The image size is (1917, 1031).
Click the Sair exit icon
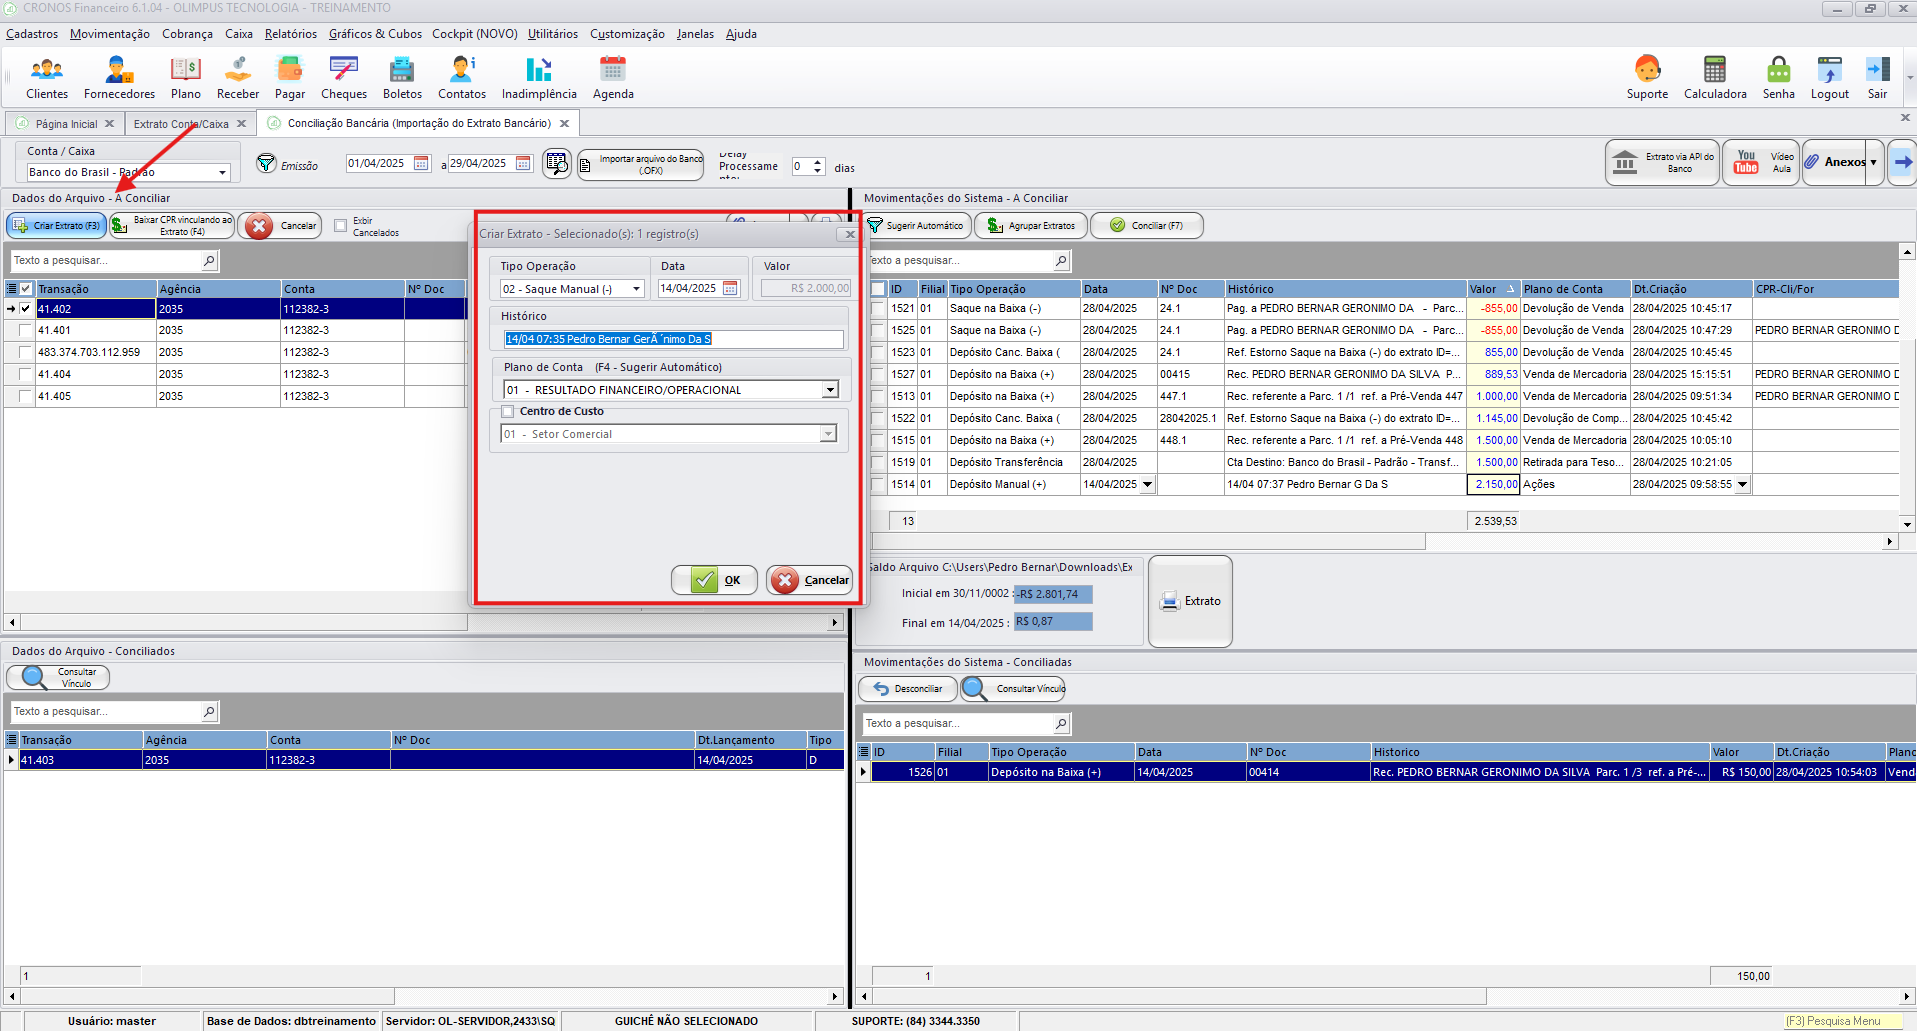pyautogui.click(x=1878, y=70)
